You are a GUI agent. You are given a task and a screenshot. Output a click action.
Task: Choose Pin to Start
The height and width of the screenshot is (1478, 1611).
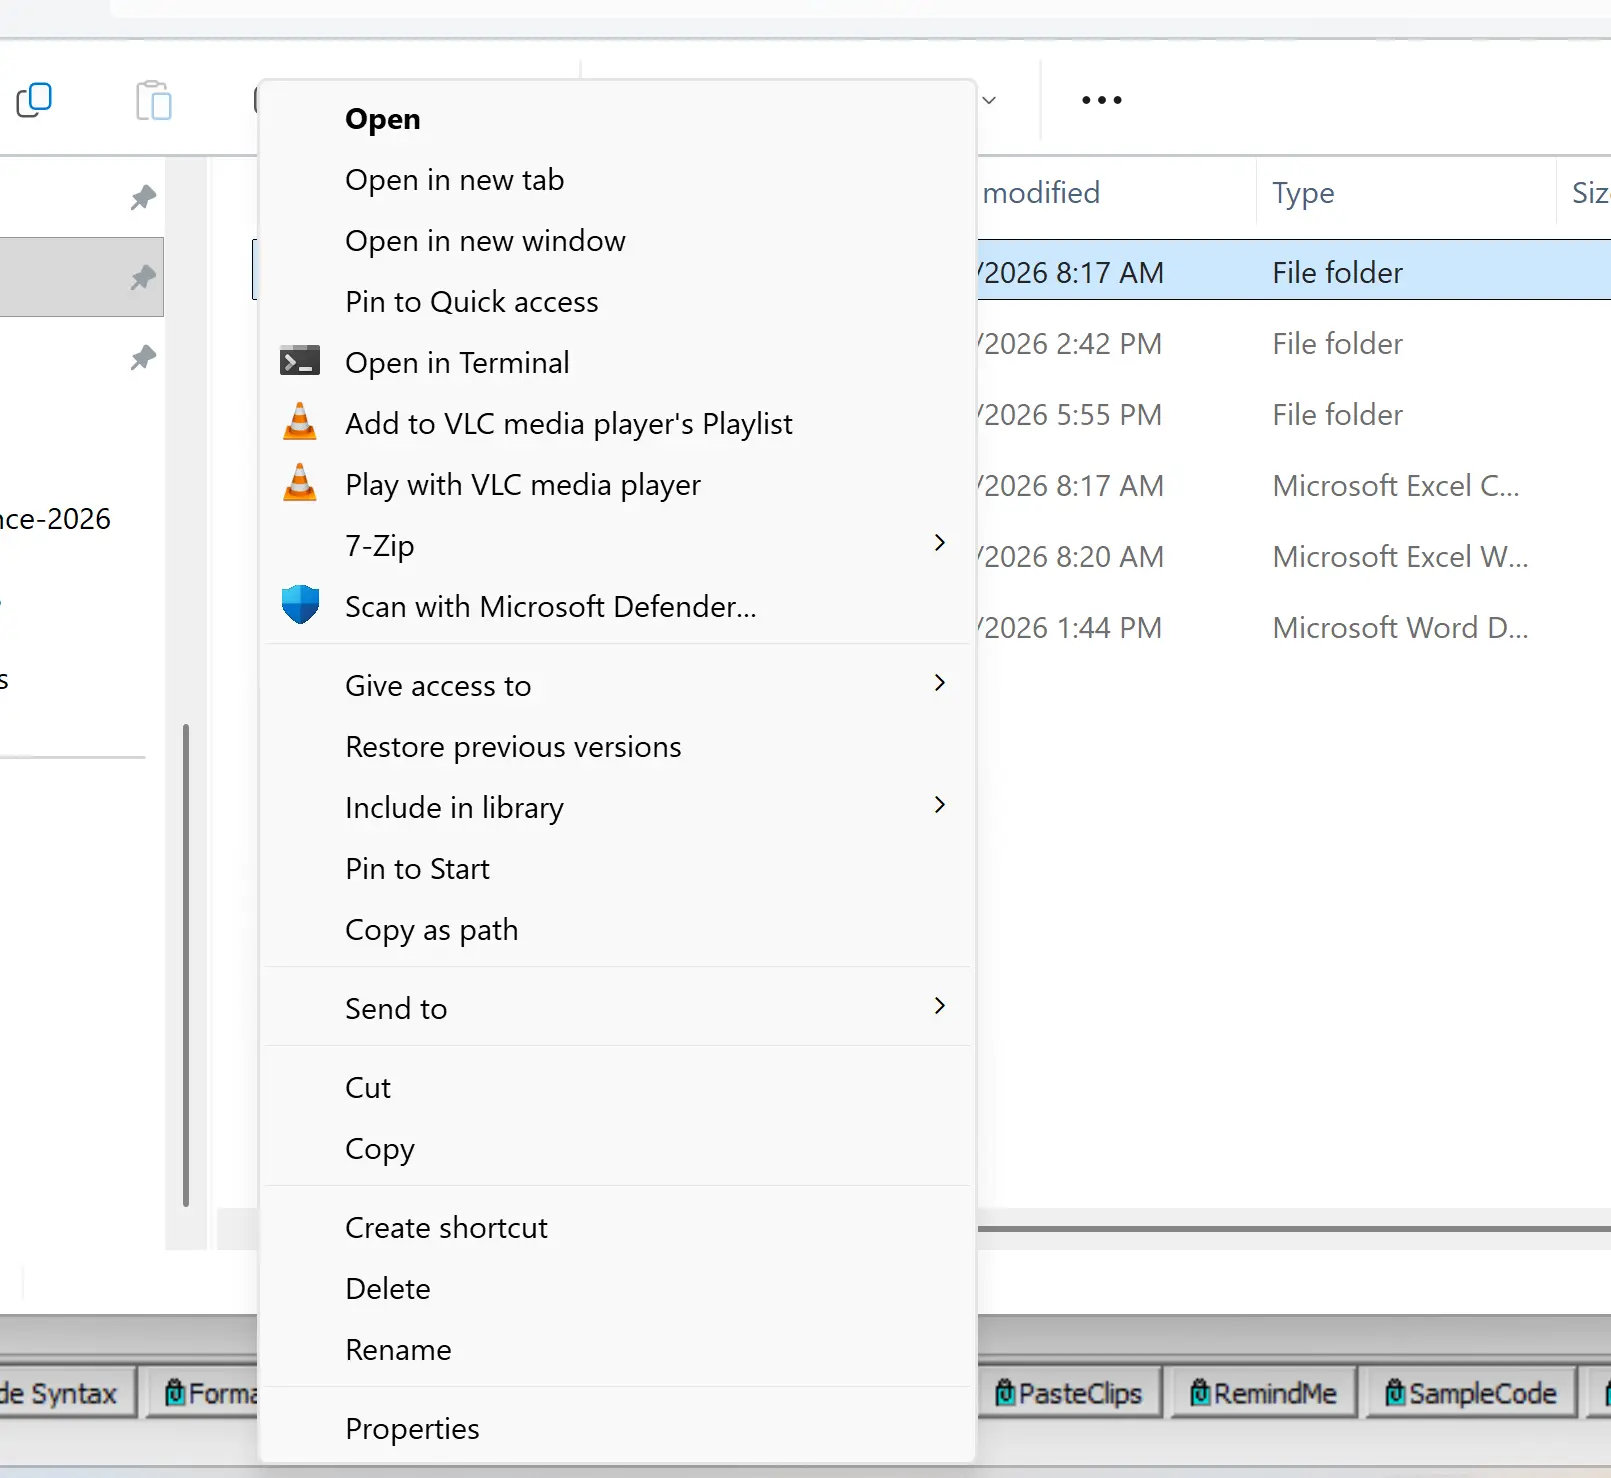pyautogui.click(x=617, y=869)
